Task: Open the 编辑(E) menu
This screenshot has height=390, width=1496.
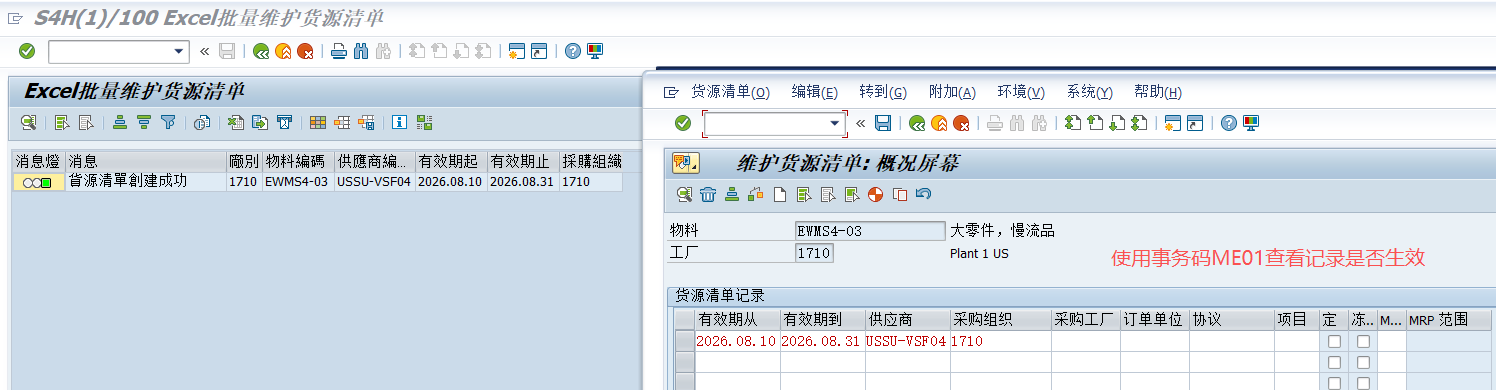Action: pyautogui.click(x=815, y=92)
